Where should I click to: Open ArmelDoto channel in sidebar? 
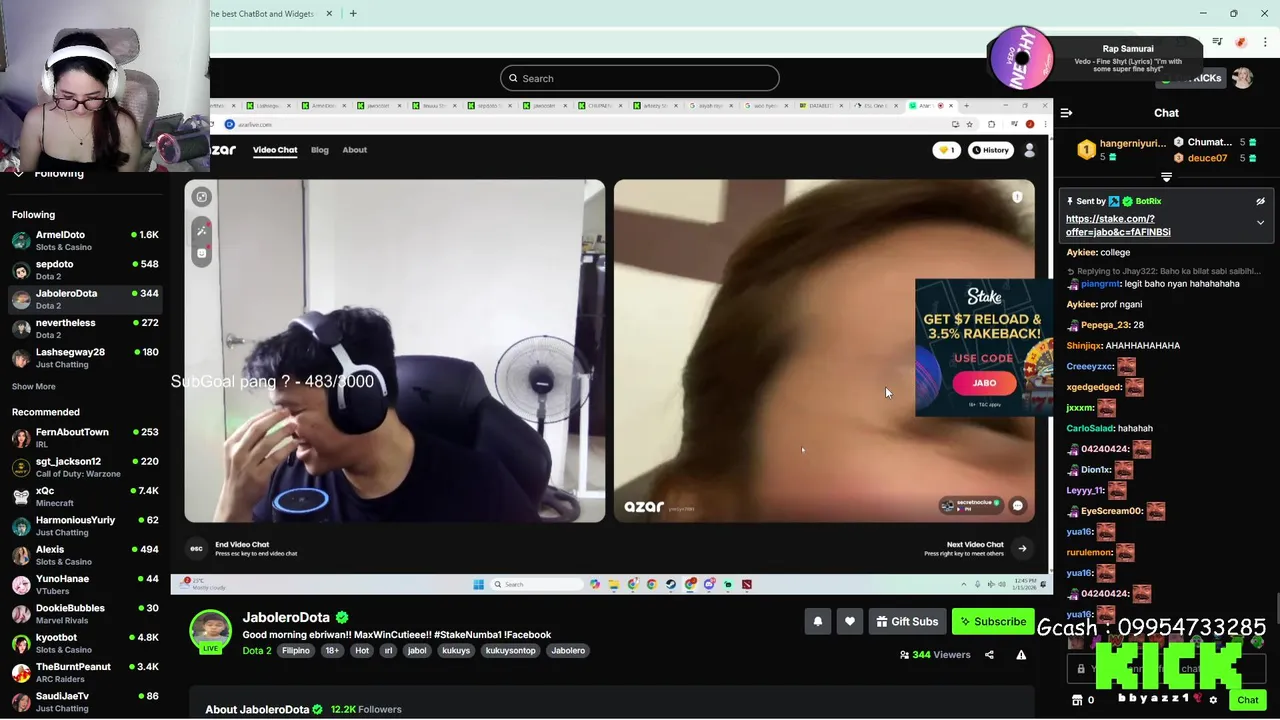coord(85,240)
